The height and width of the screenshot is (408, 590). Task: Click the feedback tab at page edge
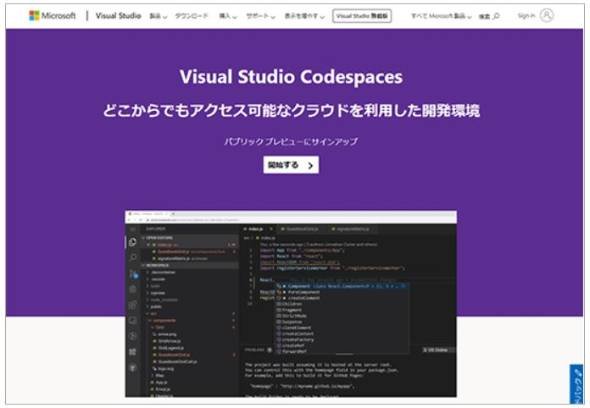576,385
